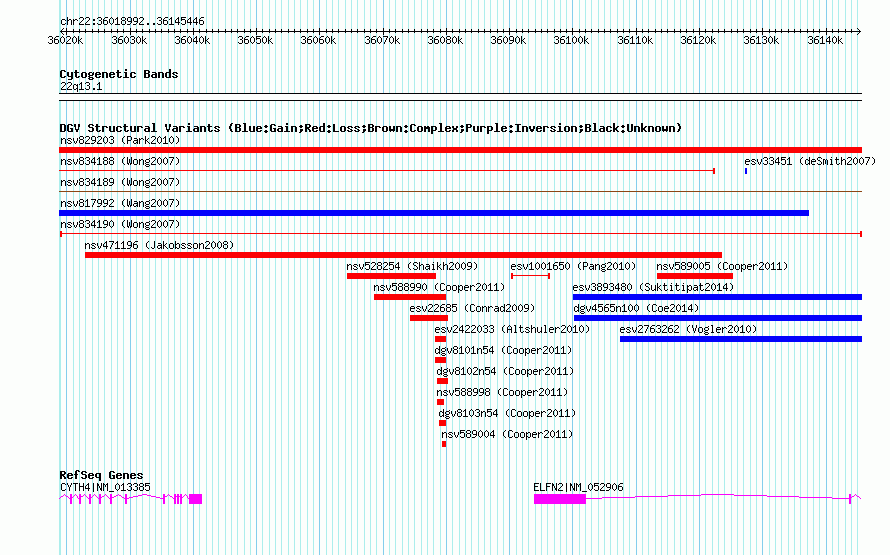Click the dgv8102n54 (Cooper2011) red bar

(442, 381)
